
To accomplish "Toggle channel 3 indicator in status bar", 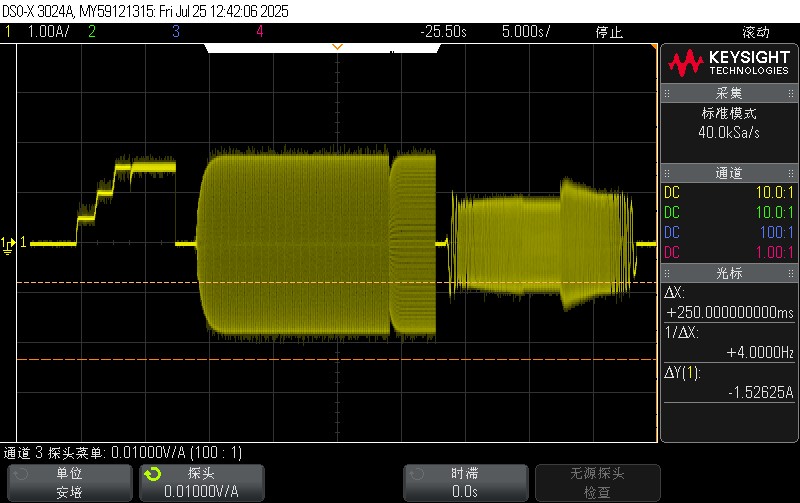I will (175, 31).
